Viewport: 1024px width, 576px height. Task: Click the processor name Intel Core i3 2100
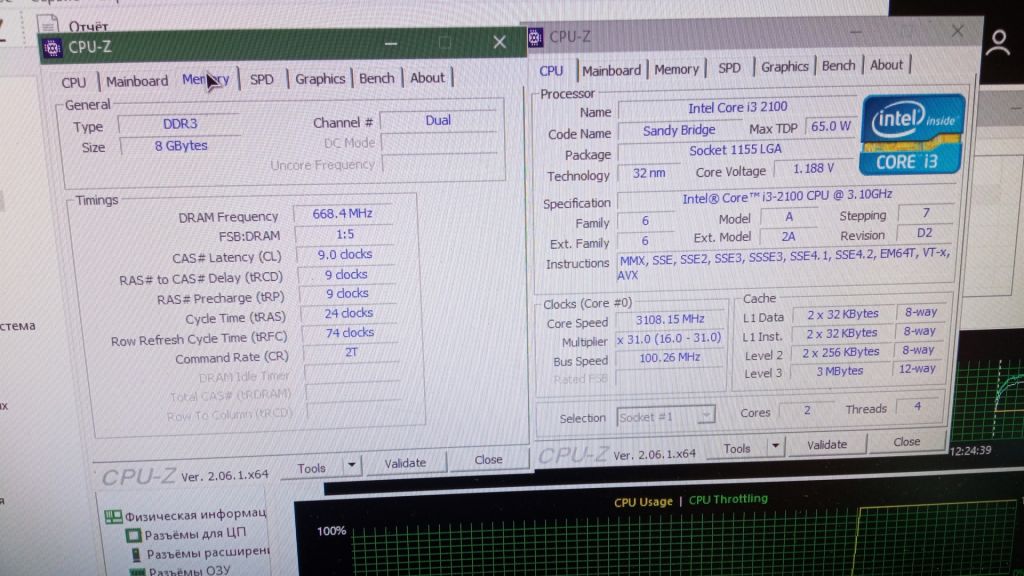(x=737, y=107)
